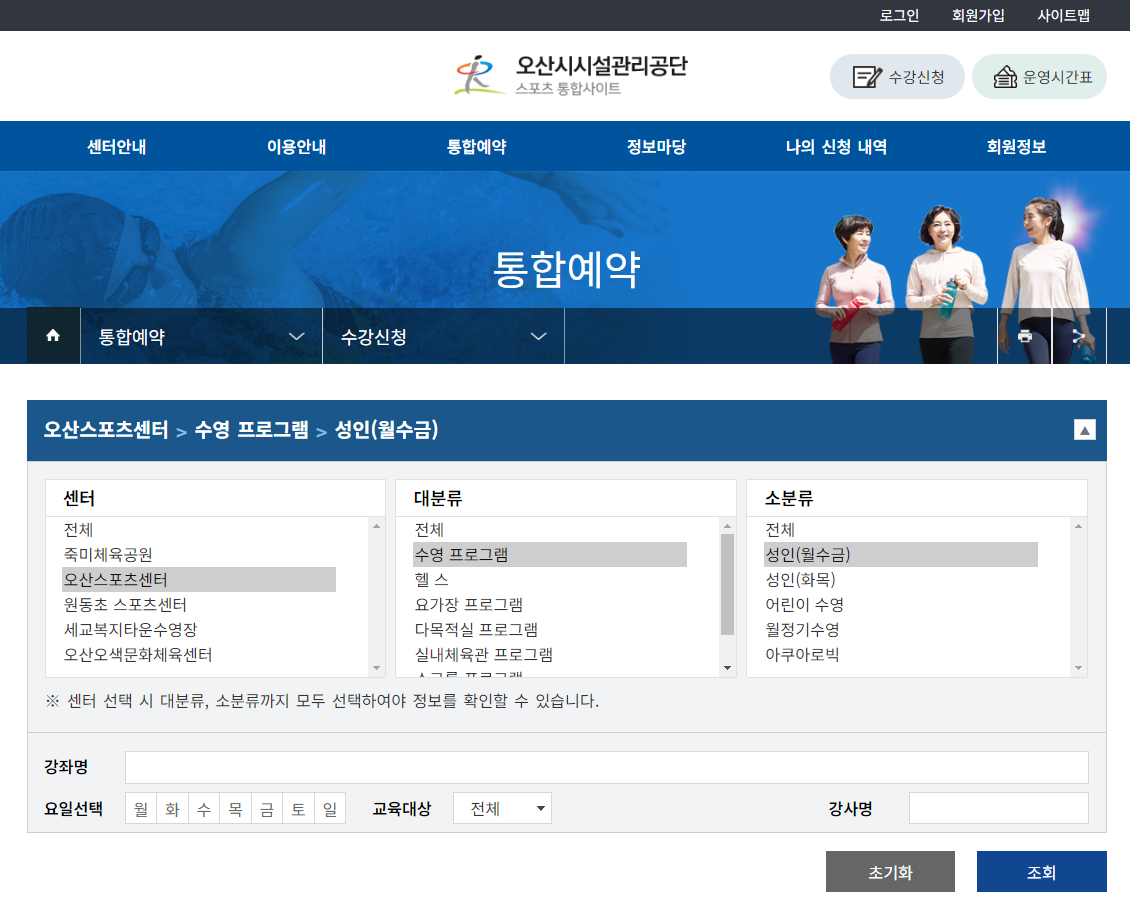Open the 정보마당 menu

click(655, 146)
